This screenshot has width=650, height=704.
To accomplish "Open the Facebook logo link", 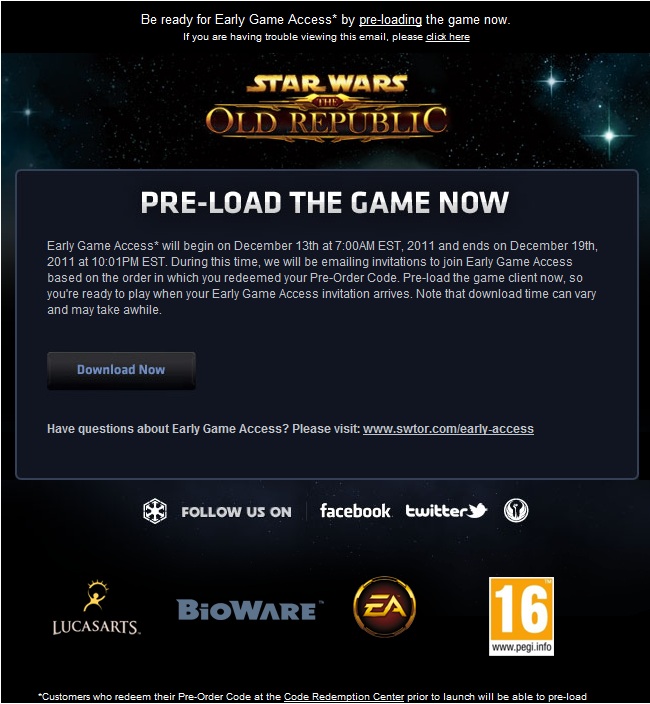I will (355, 511).
